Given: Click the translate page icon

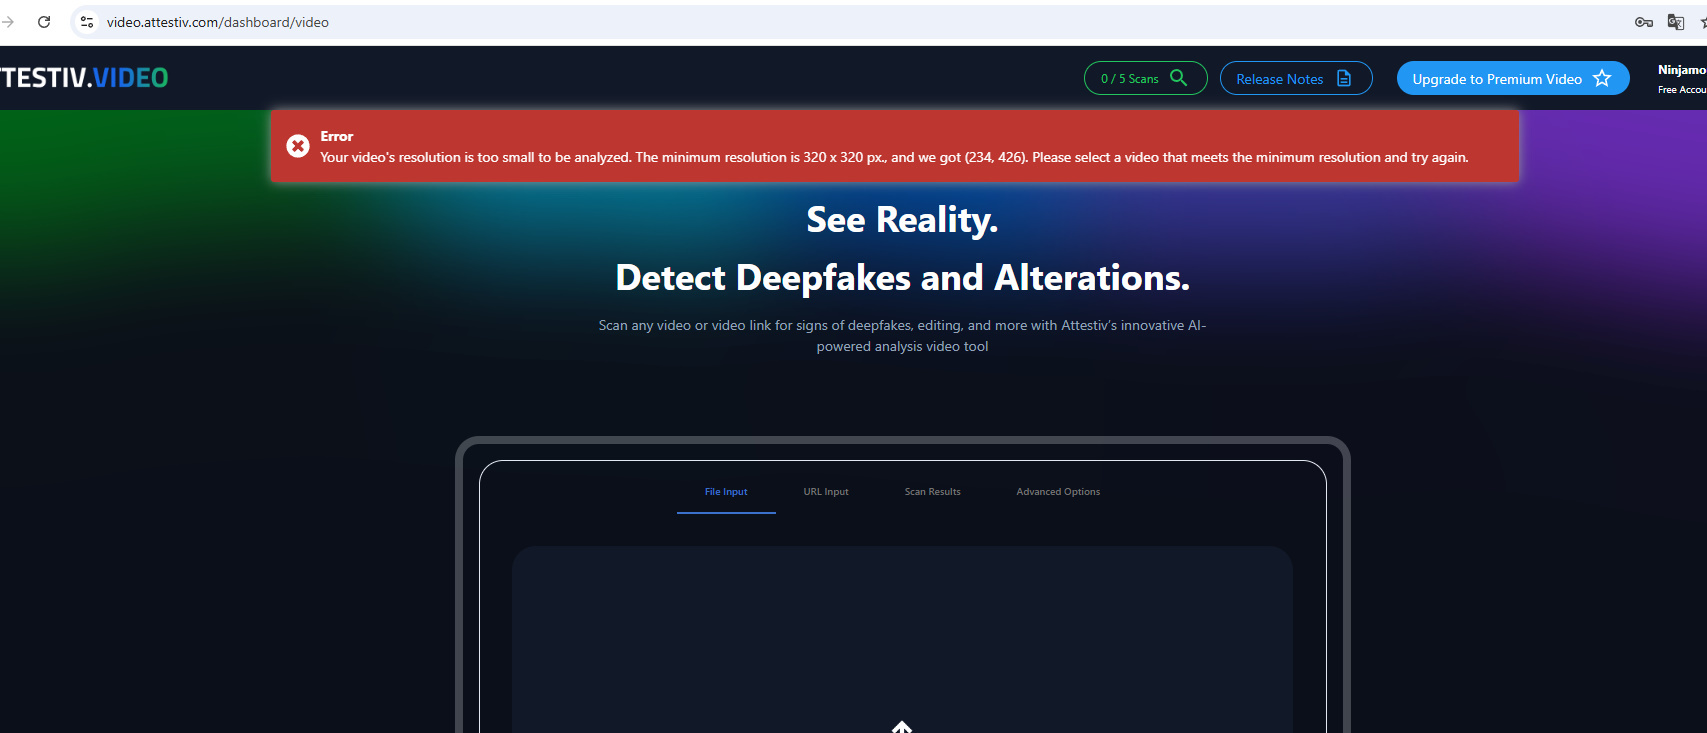Looking at the screenshot, I should pyautogui.click(x=1676, y=22).
